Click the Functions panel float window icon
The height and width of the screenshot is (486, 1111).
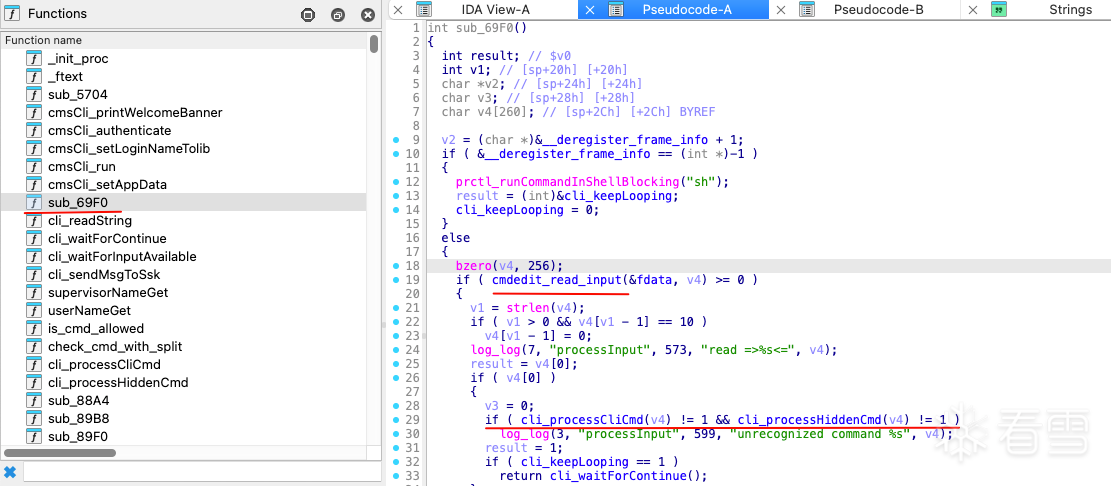tap(338, 14)
